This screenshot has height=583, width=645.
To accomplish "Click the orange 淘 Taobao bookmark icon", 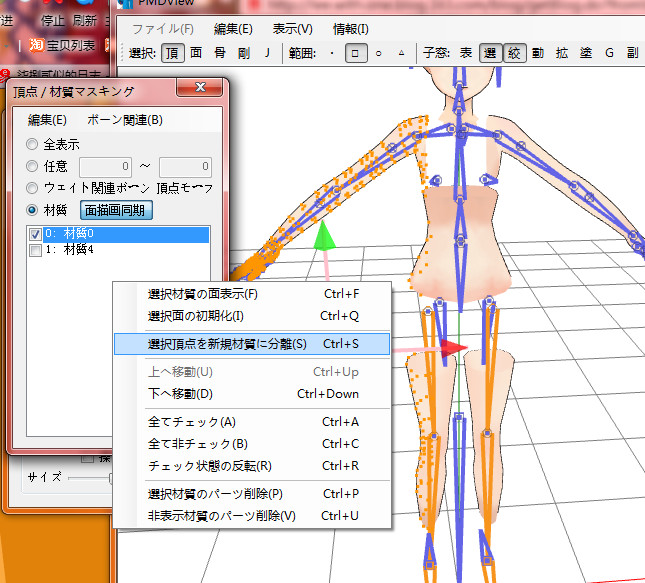I will (x=36, y=45).
